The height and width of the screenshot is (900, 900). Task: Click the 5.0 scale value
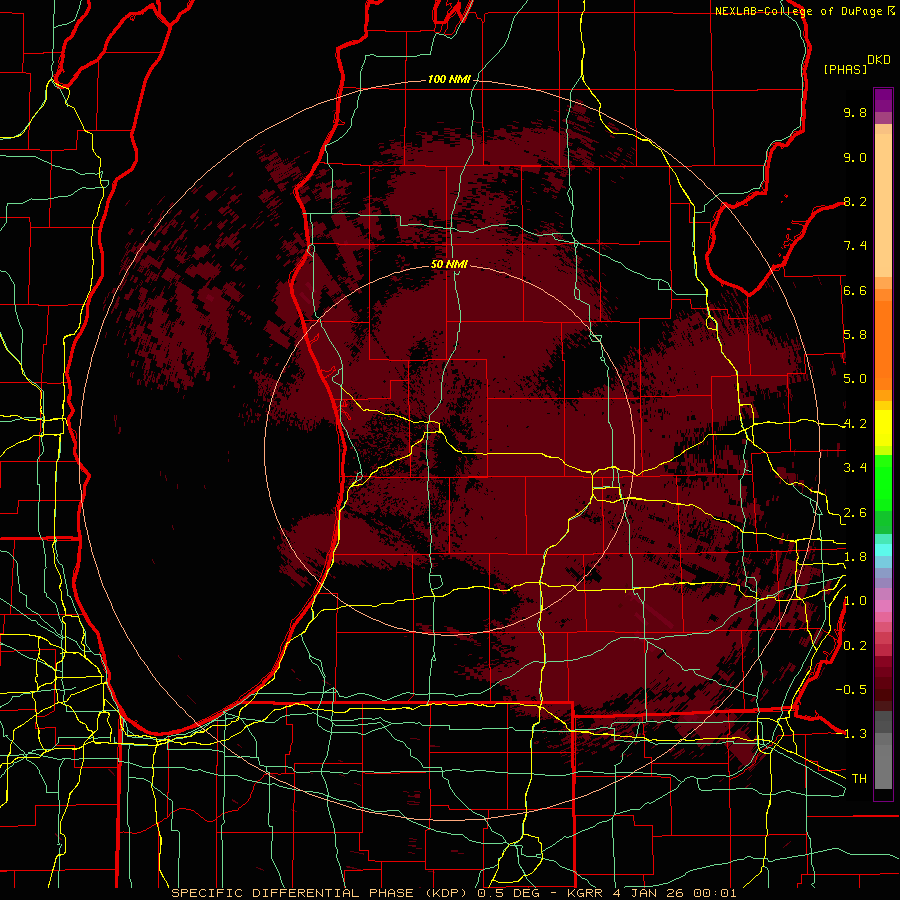[x=855, y=379]
